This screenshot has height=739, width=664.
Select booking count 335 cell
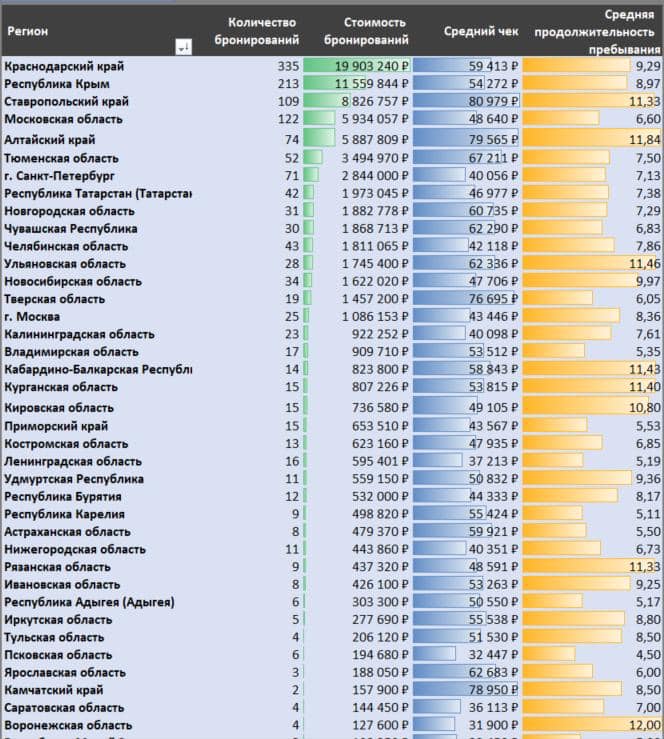click(x=288, y=66)
